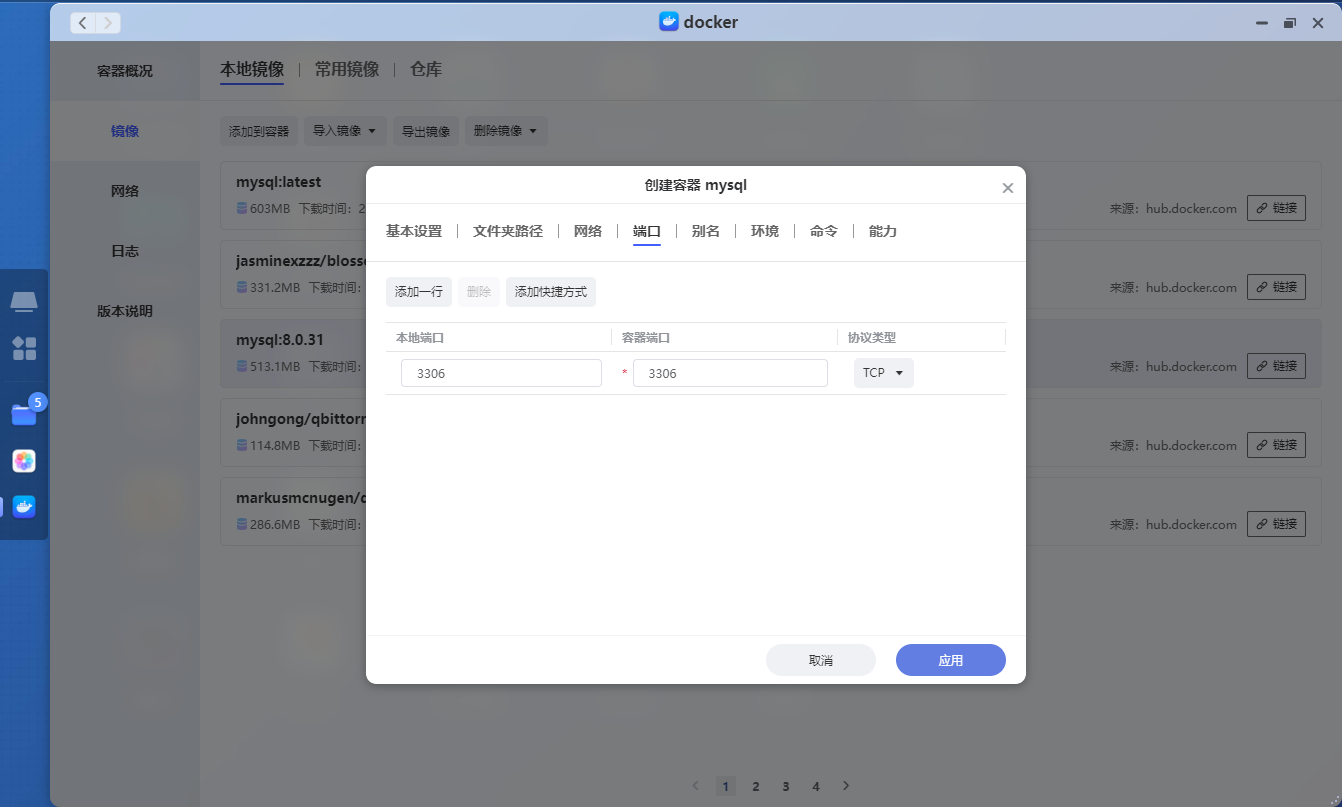1342x807 pixels.
Task: Select 网络 in the left sidebar
Action: click(125, 191)
